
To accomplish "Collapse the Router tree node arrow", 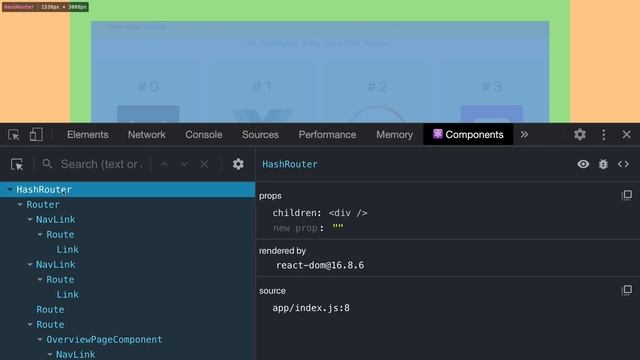I will click(x=20, y=204).
